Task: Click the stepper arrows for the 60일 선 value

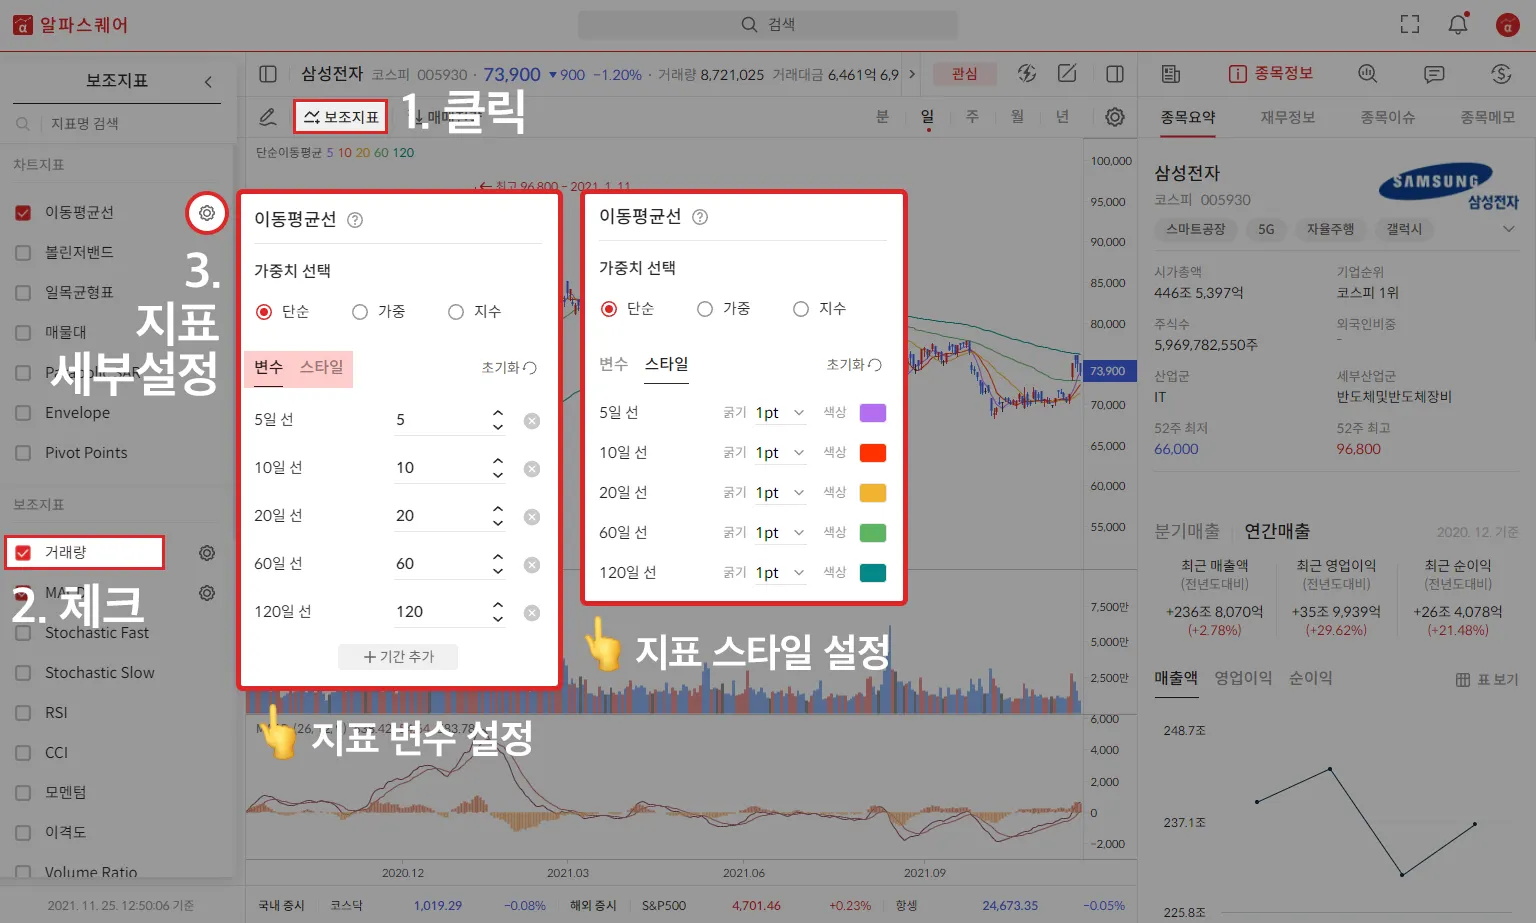Action: tap(498, 564)
